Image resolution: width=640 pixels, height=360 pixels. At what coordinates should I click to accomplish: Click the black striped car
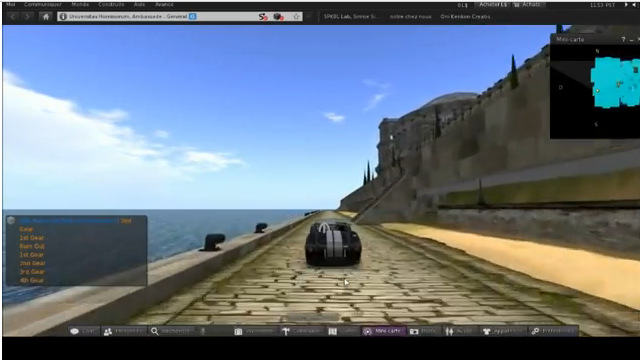[x=333, y=244]
